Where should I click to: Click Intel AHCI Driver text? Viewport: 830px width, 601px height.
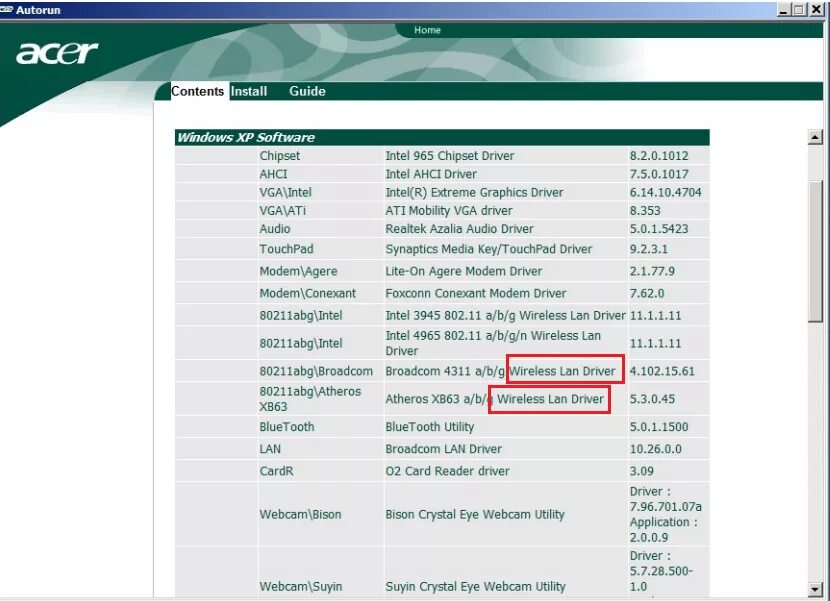point(431,174)
